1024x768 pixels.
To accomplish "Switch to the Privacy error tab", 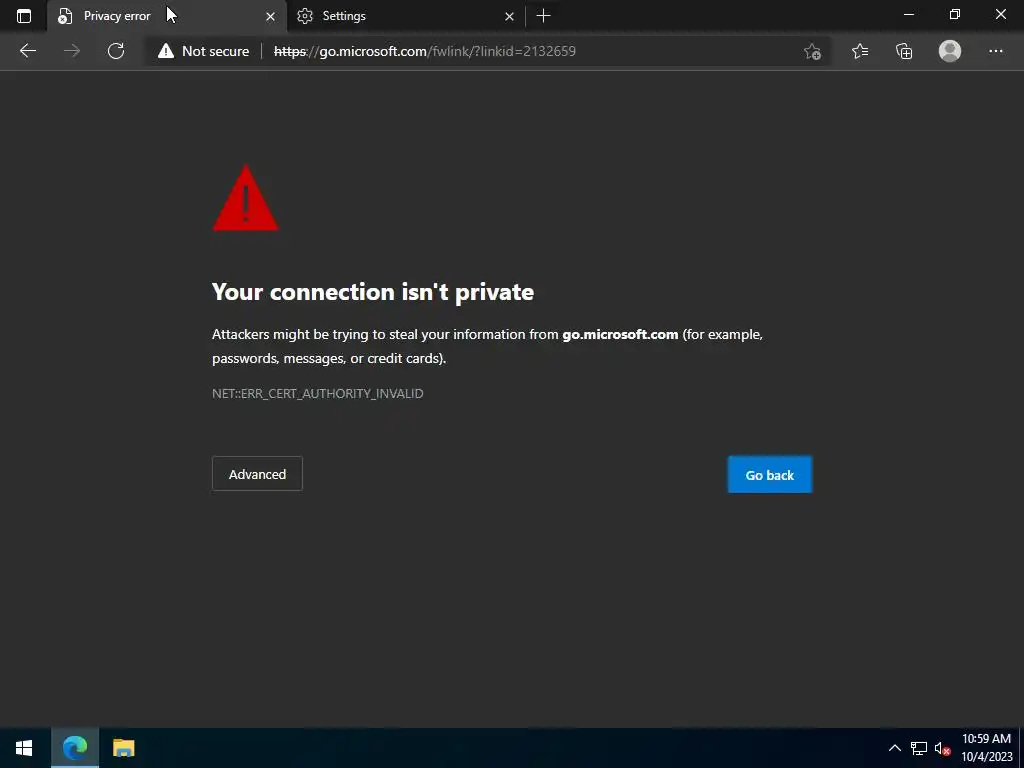I will click(x=167, y=16).
